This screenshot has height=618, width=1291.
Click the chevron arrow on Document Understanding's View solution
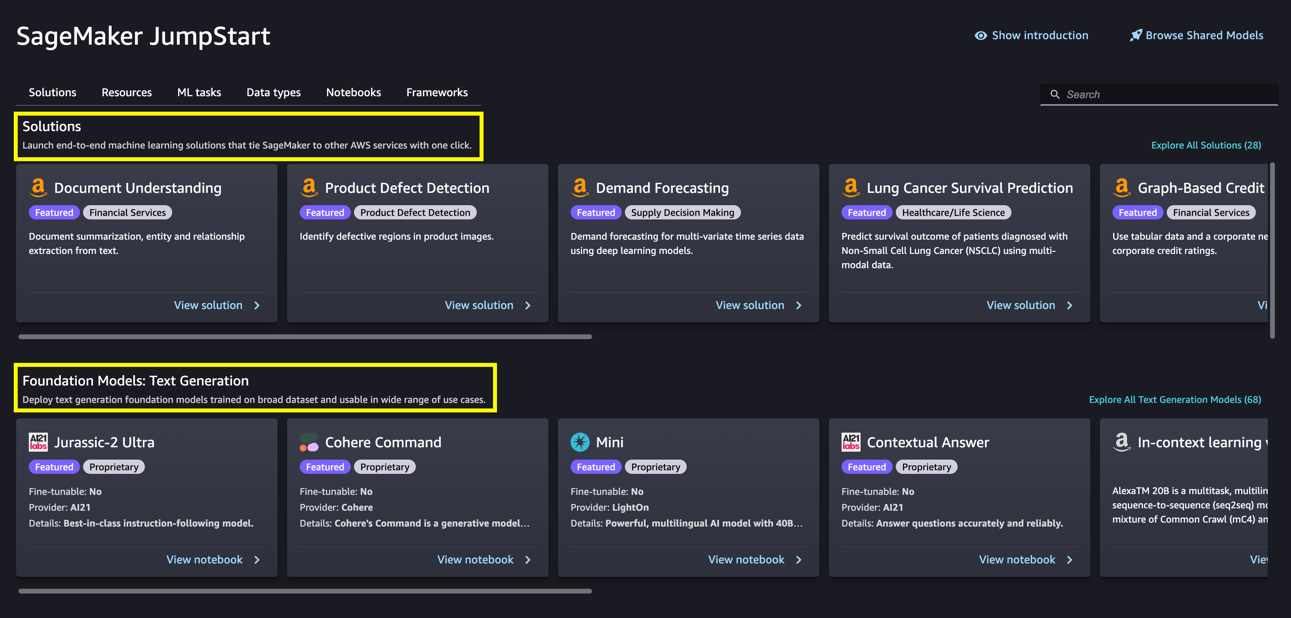[x=257, y=305]
